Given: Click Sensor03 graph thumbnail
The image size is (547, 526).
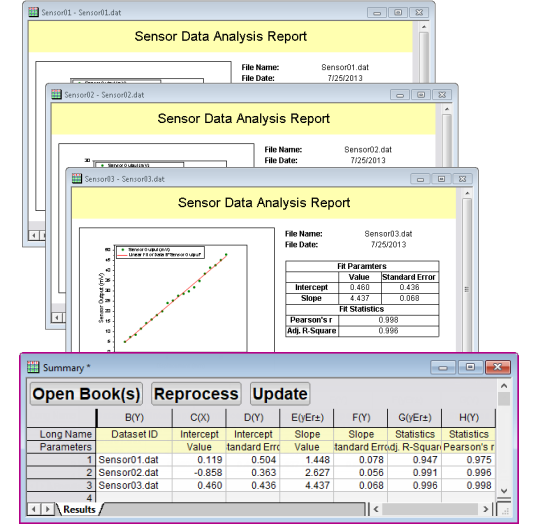Looking at the screenshot, I should tap(177, 290).
